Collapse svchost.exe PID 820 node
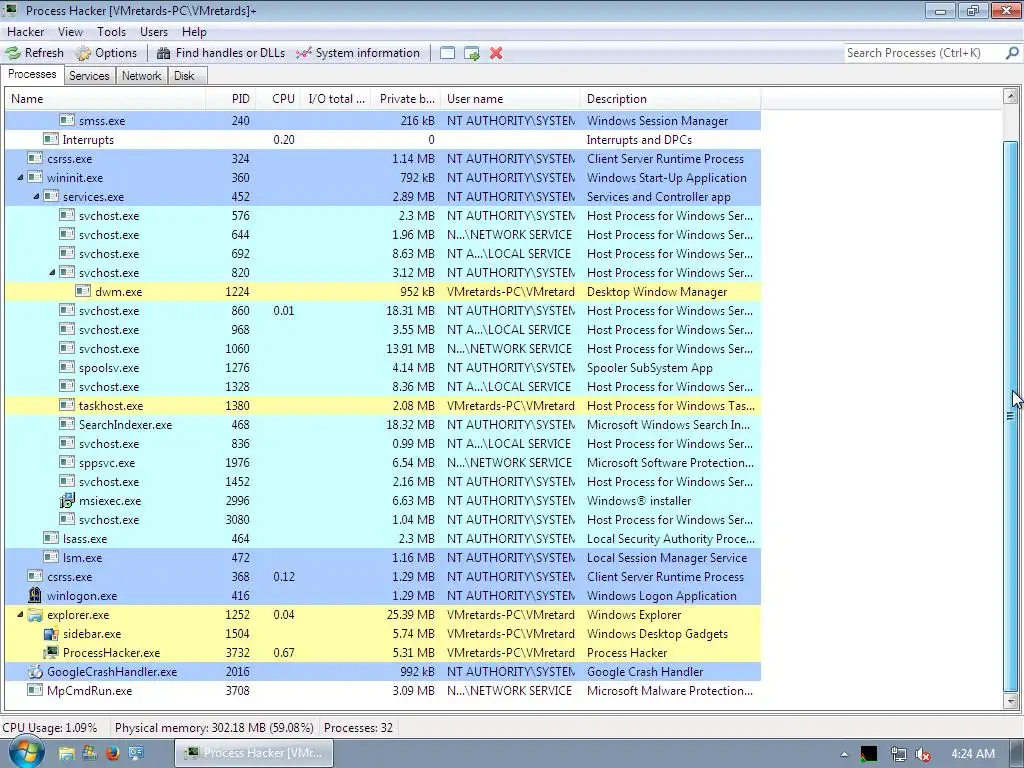 (52, 272)
